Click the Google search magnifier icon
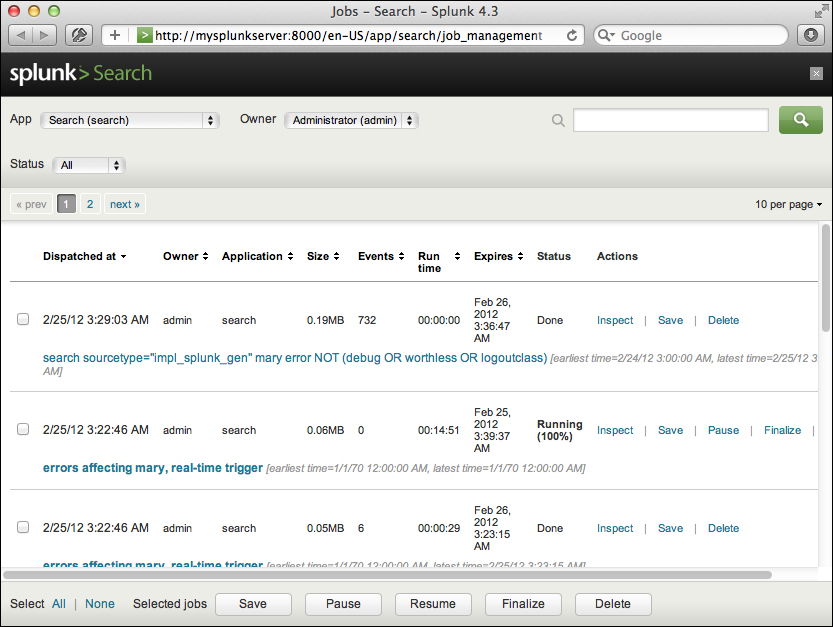 [x=605, y=36]
